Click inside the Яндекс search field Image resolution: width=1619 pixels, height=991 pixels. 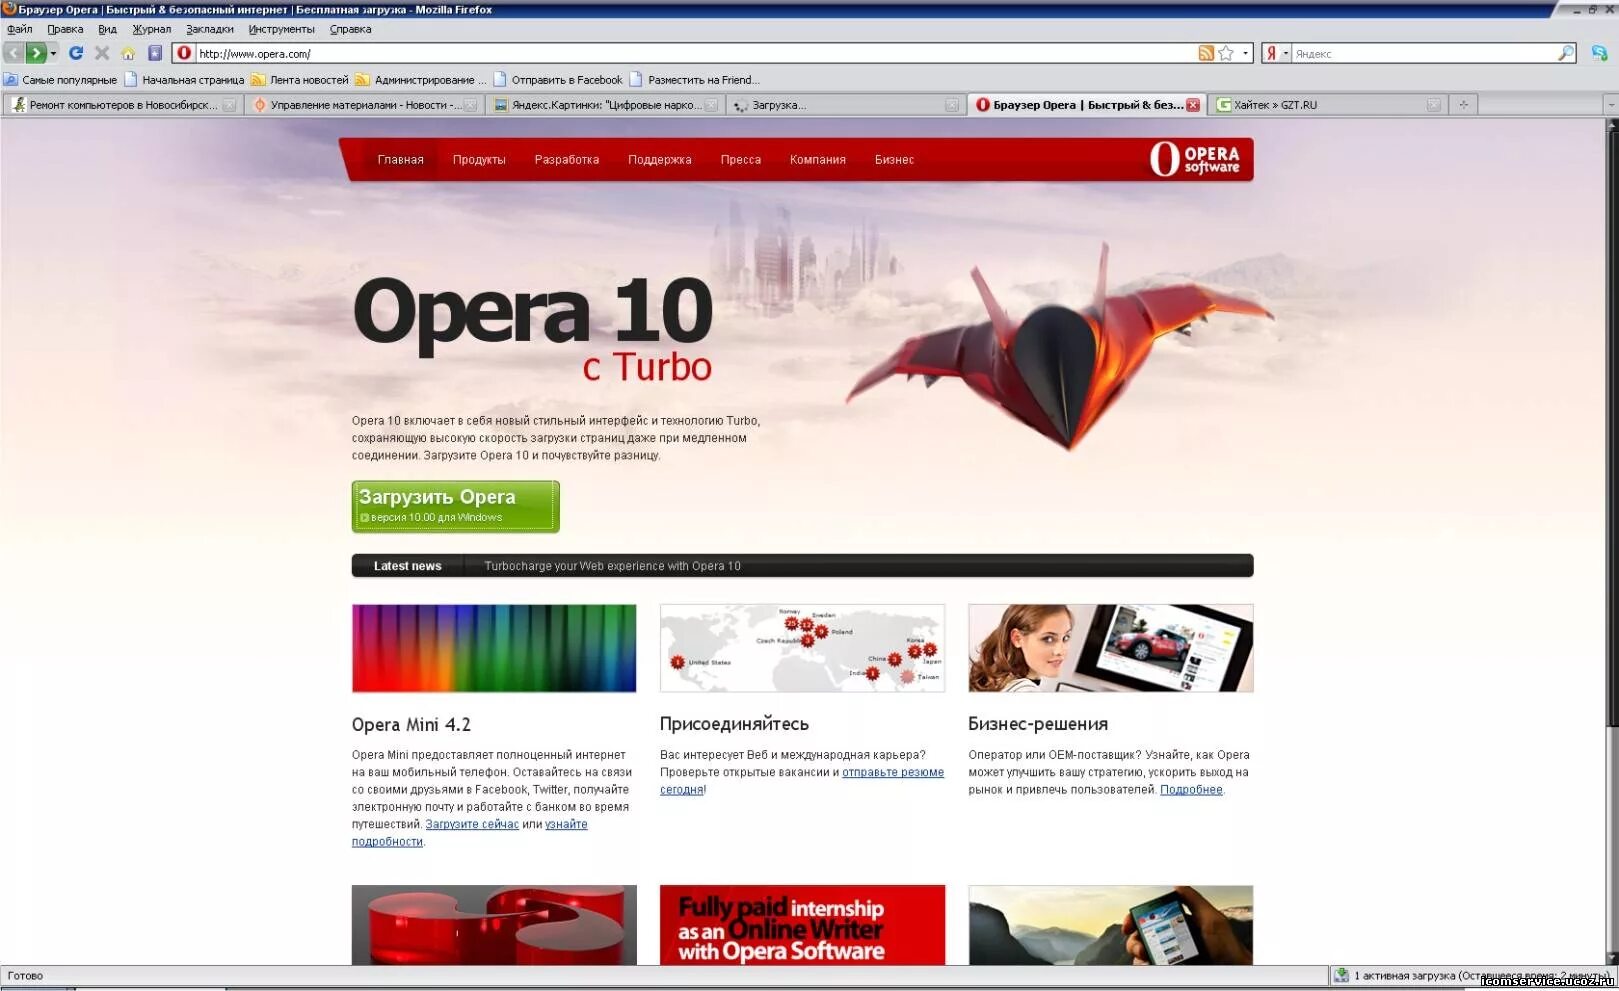click(x=1424, y=54)
